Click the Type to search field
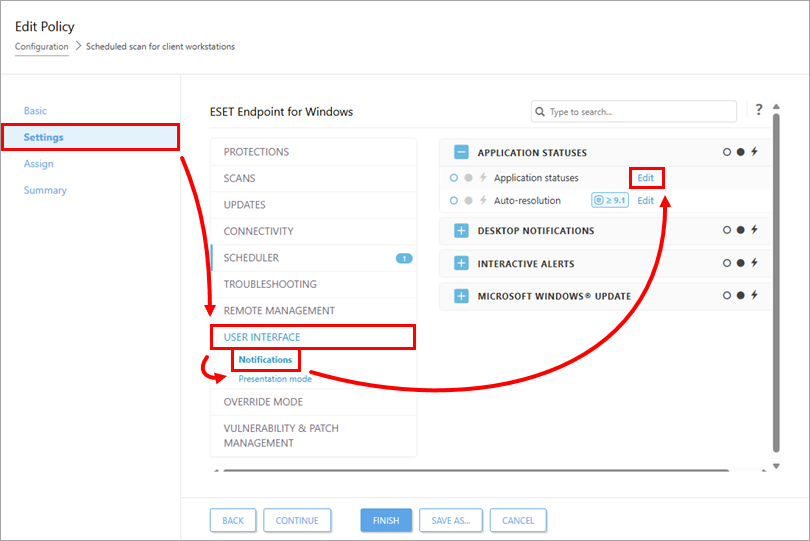 [640, 112]
